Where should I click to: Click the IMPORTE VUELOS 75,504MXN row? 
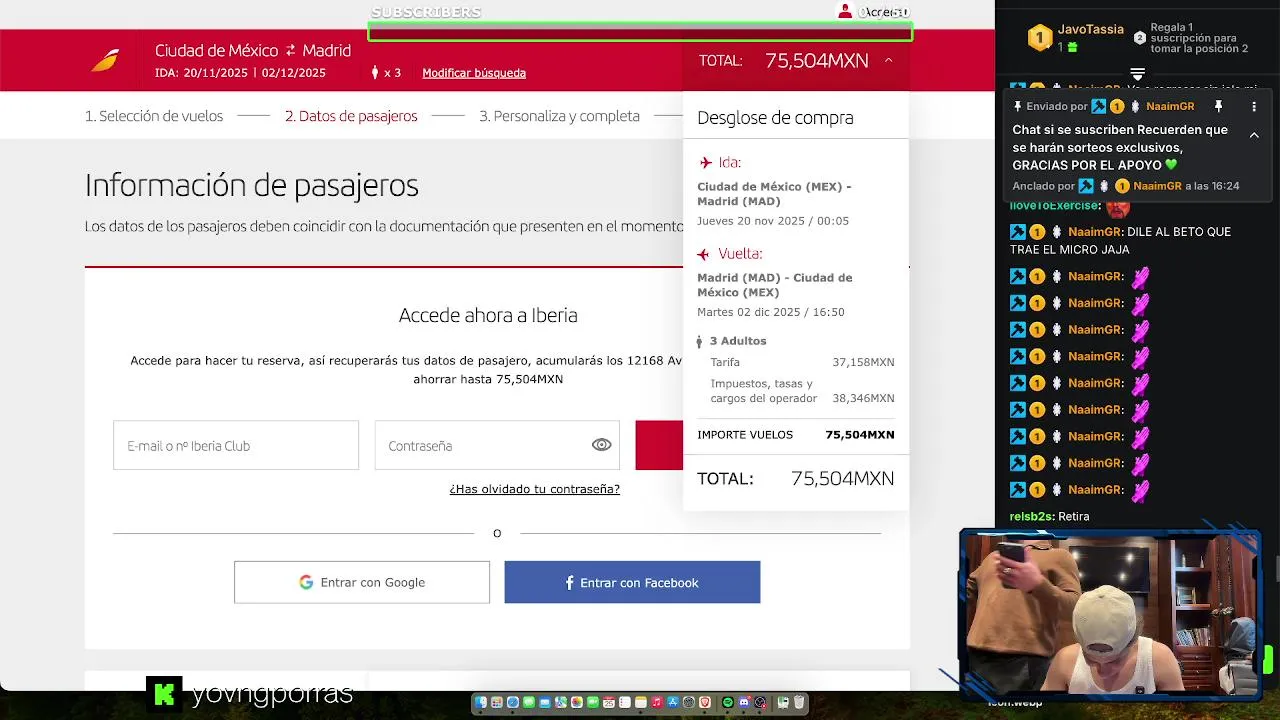click(796, 435)
